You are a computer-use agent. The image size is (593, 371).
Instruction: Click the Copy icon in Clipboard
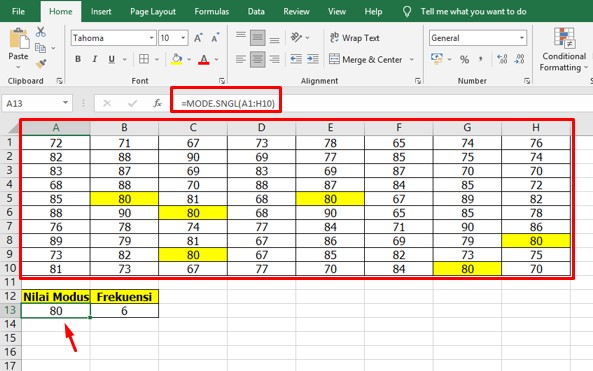40,48
